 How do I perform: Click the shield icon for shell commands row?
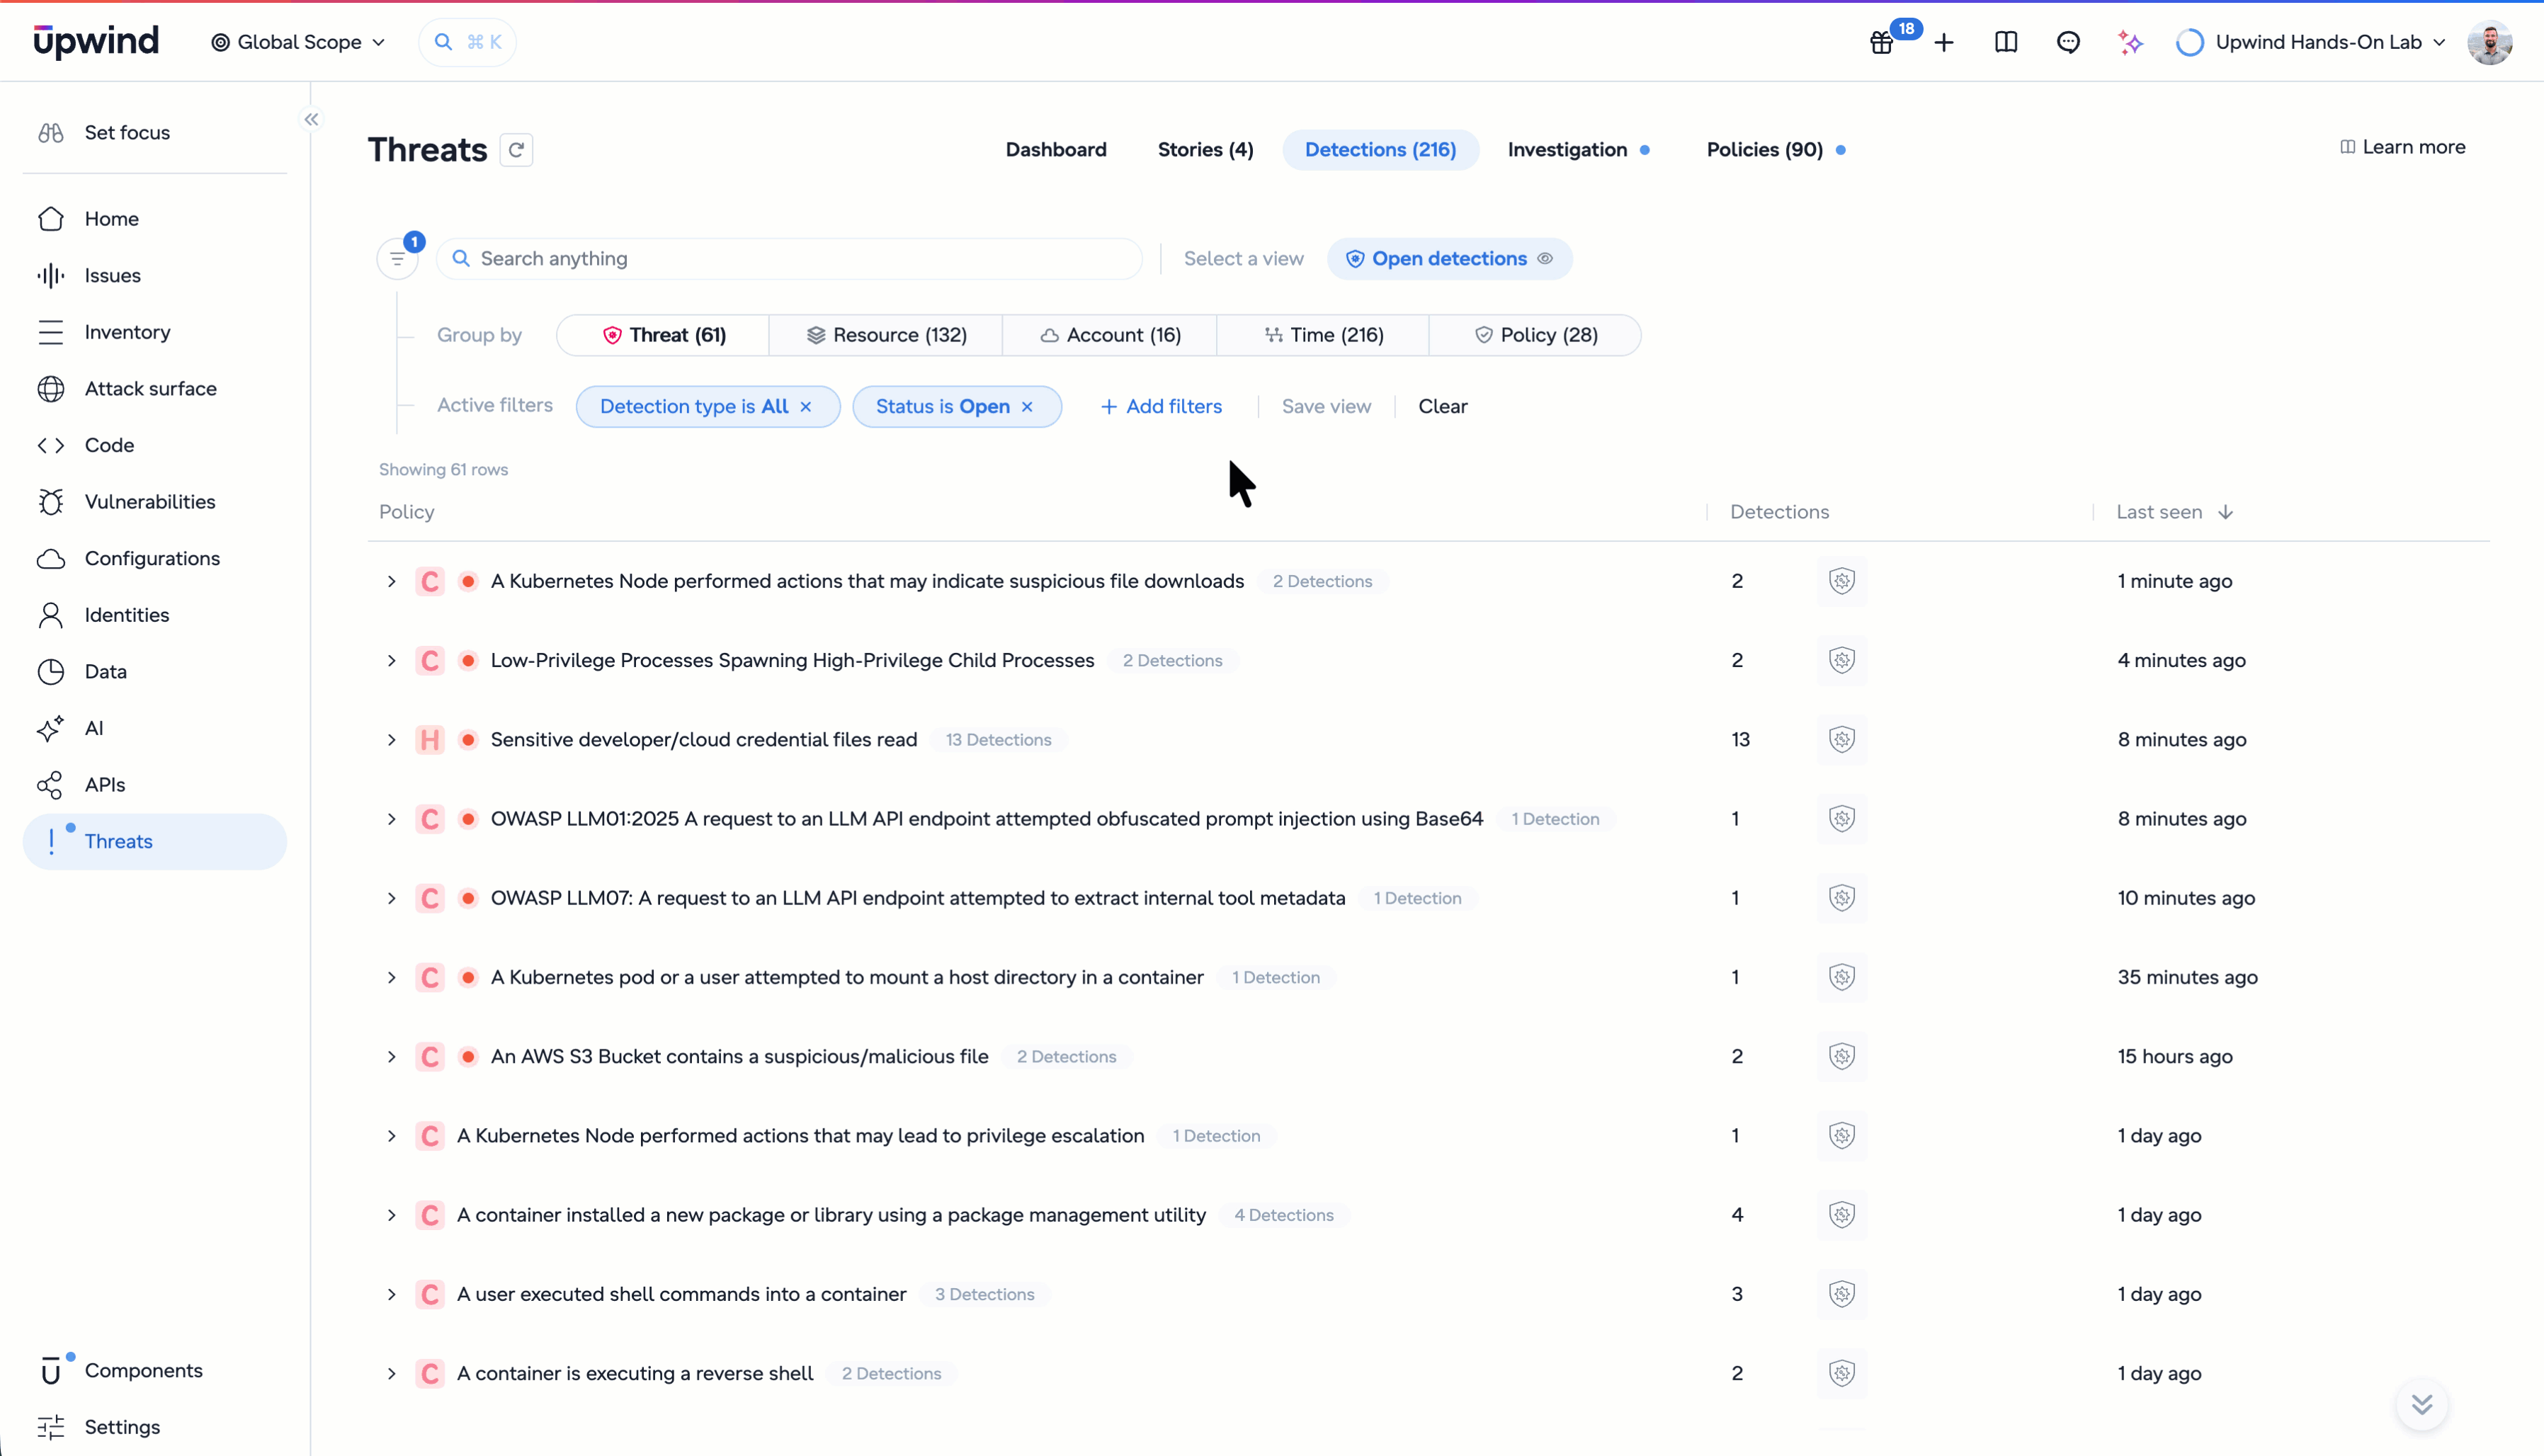point(1842,1294)
